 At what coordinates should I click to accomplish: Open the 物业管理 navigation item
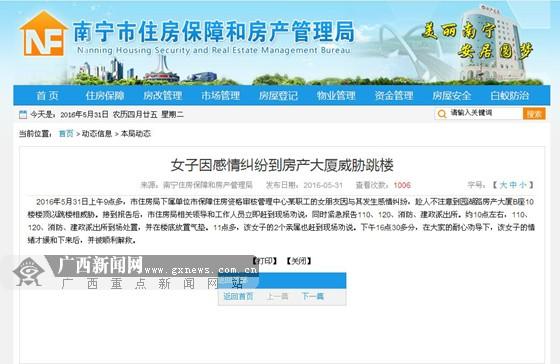pyautogui.click(x=336, y=95)
